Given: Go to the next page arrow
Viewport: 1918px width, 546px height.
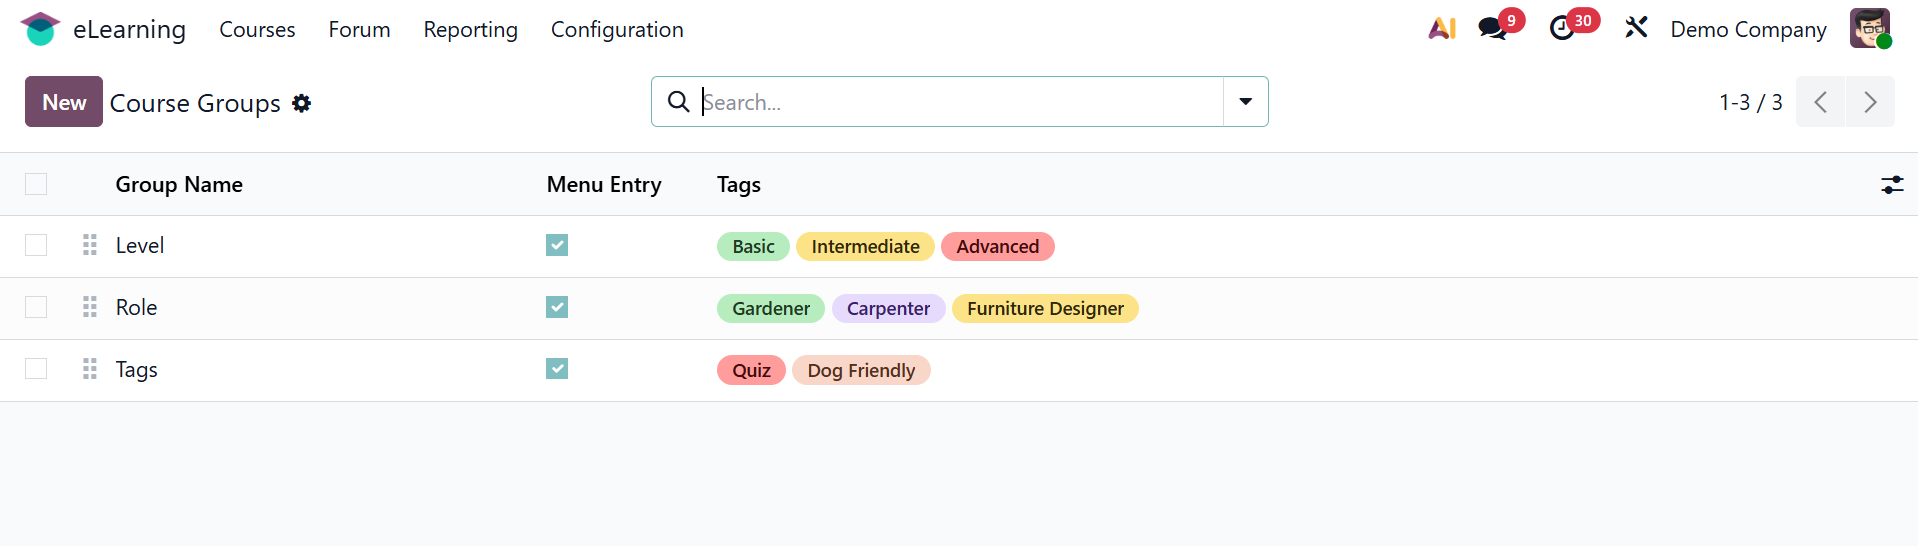Looking at the screenshot, I should click(1870, 102).
